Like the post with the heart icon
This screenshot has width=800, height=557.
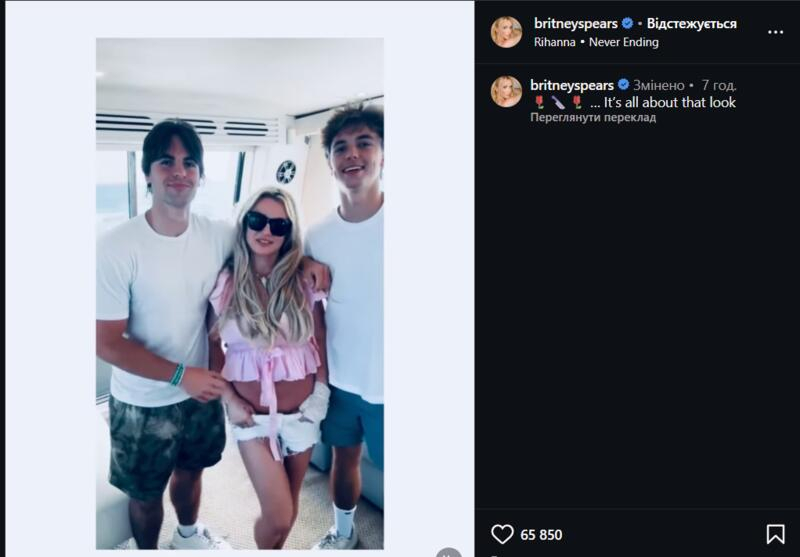coord(502,534)
